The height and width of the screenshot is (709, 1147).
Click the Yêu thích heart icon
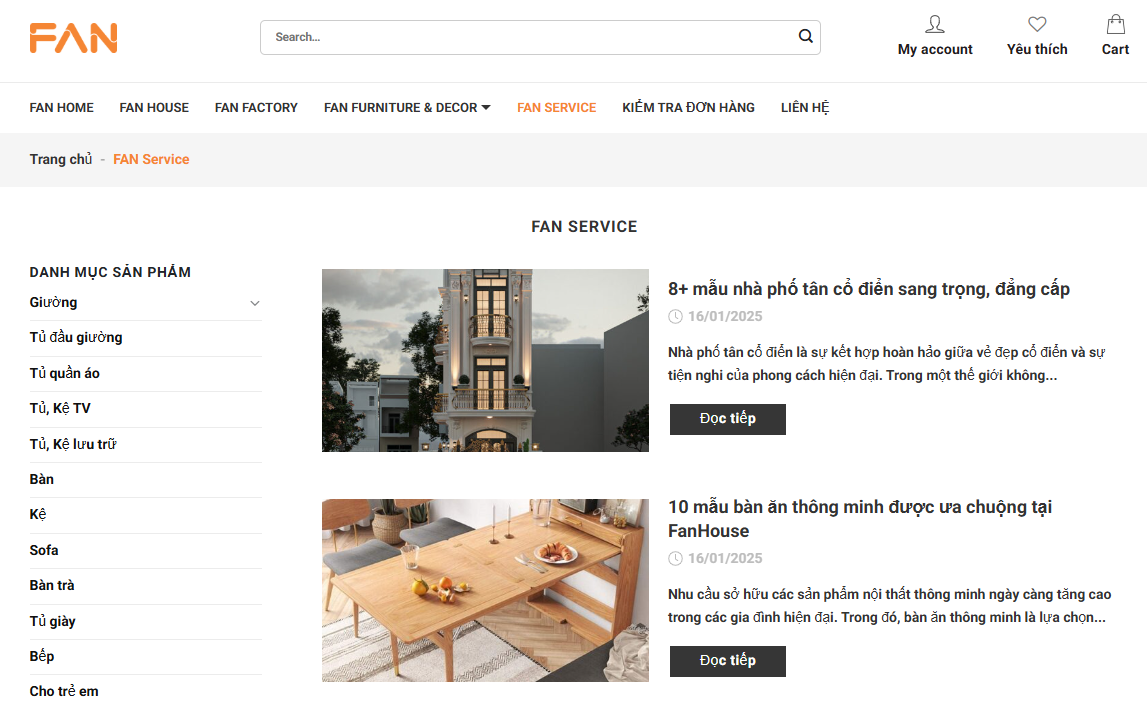(x=1037, y=24)
